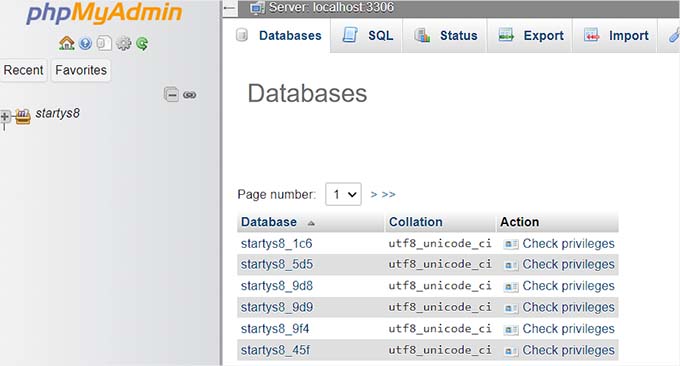This screenshot has width=680, height=366.
Task: Click ascending sort arrow beside Database
Action: 311,223
